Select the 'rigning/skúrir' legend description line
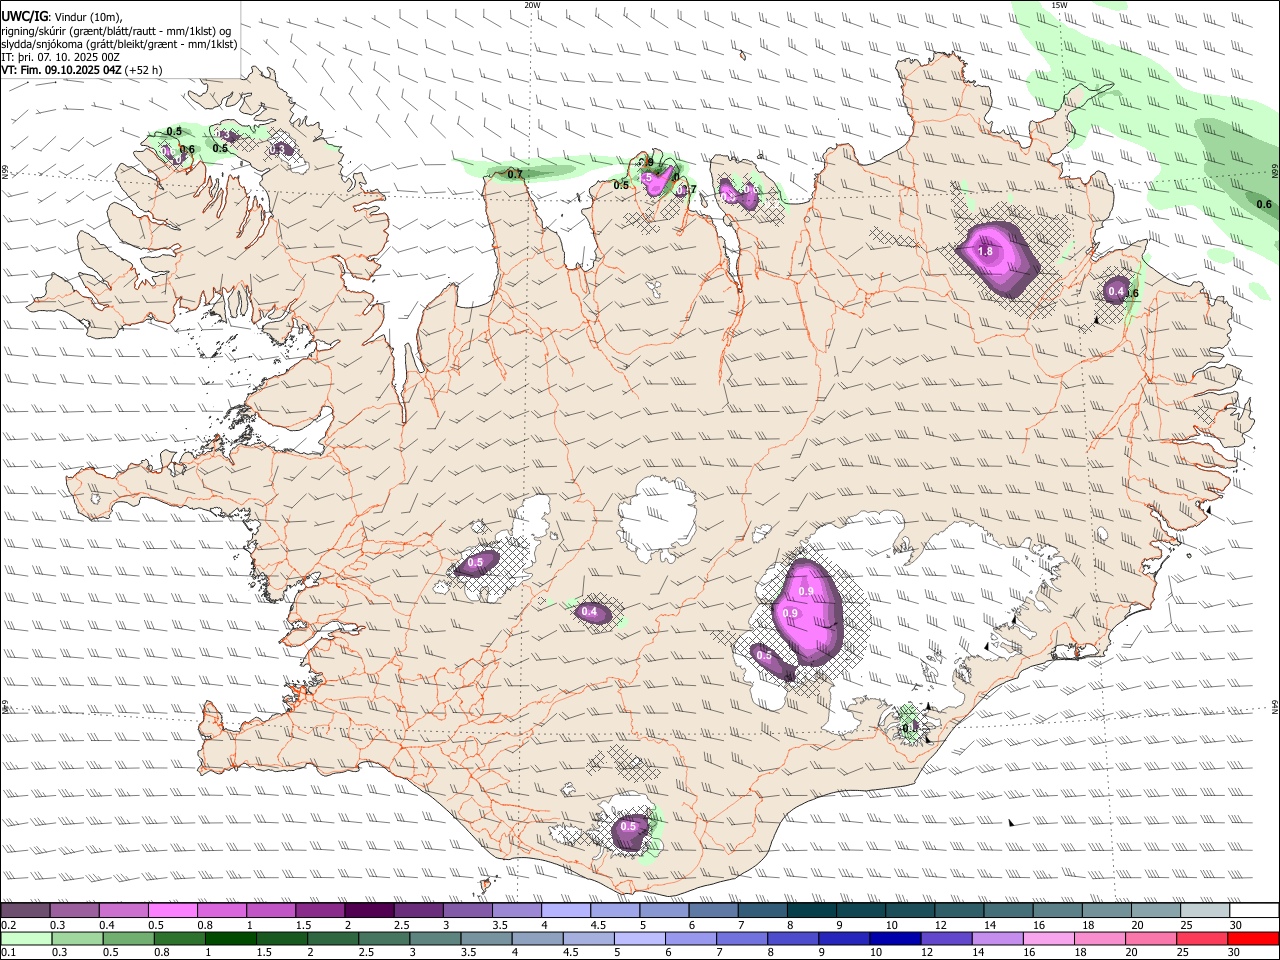The image size is (1280, 960). (116, 30)
